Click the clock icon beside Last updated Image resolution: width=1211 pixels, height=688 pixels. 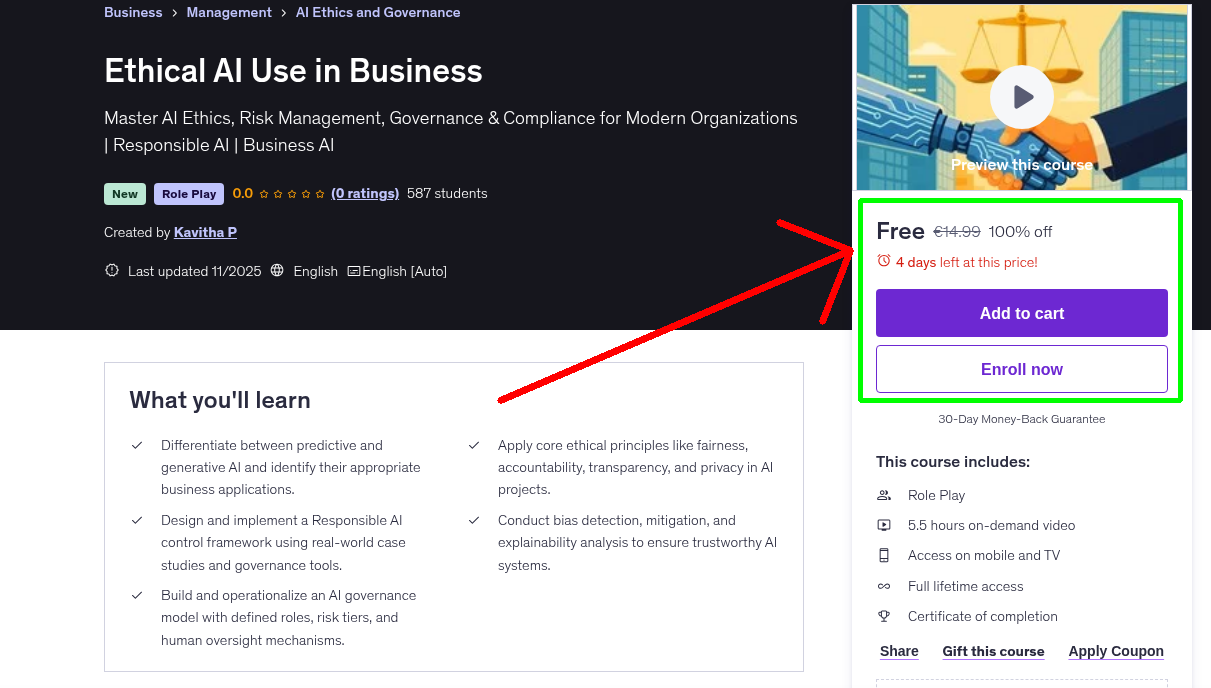click(111, 270)
